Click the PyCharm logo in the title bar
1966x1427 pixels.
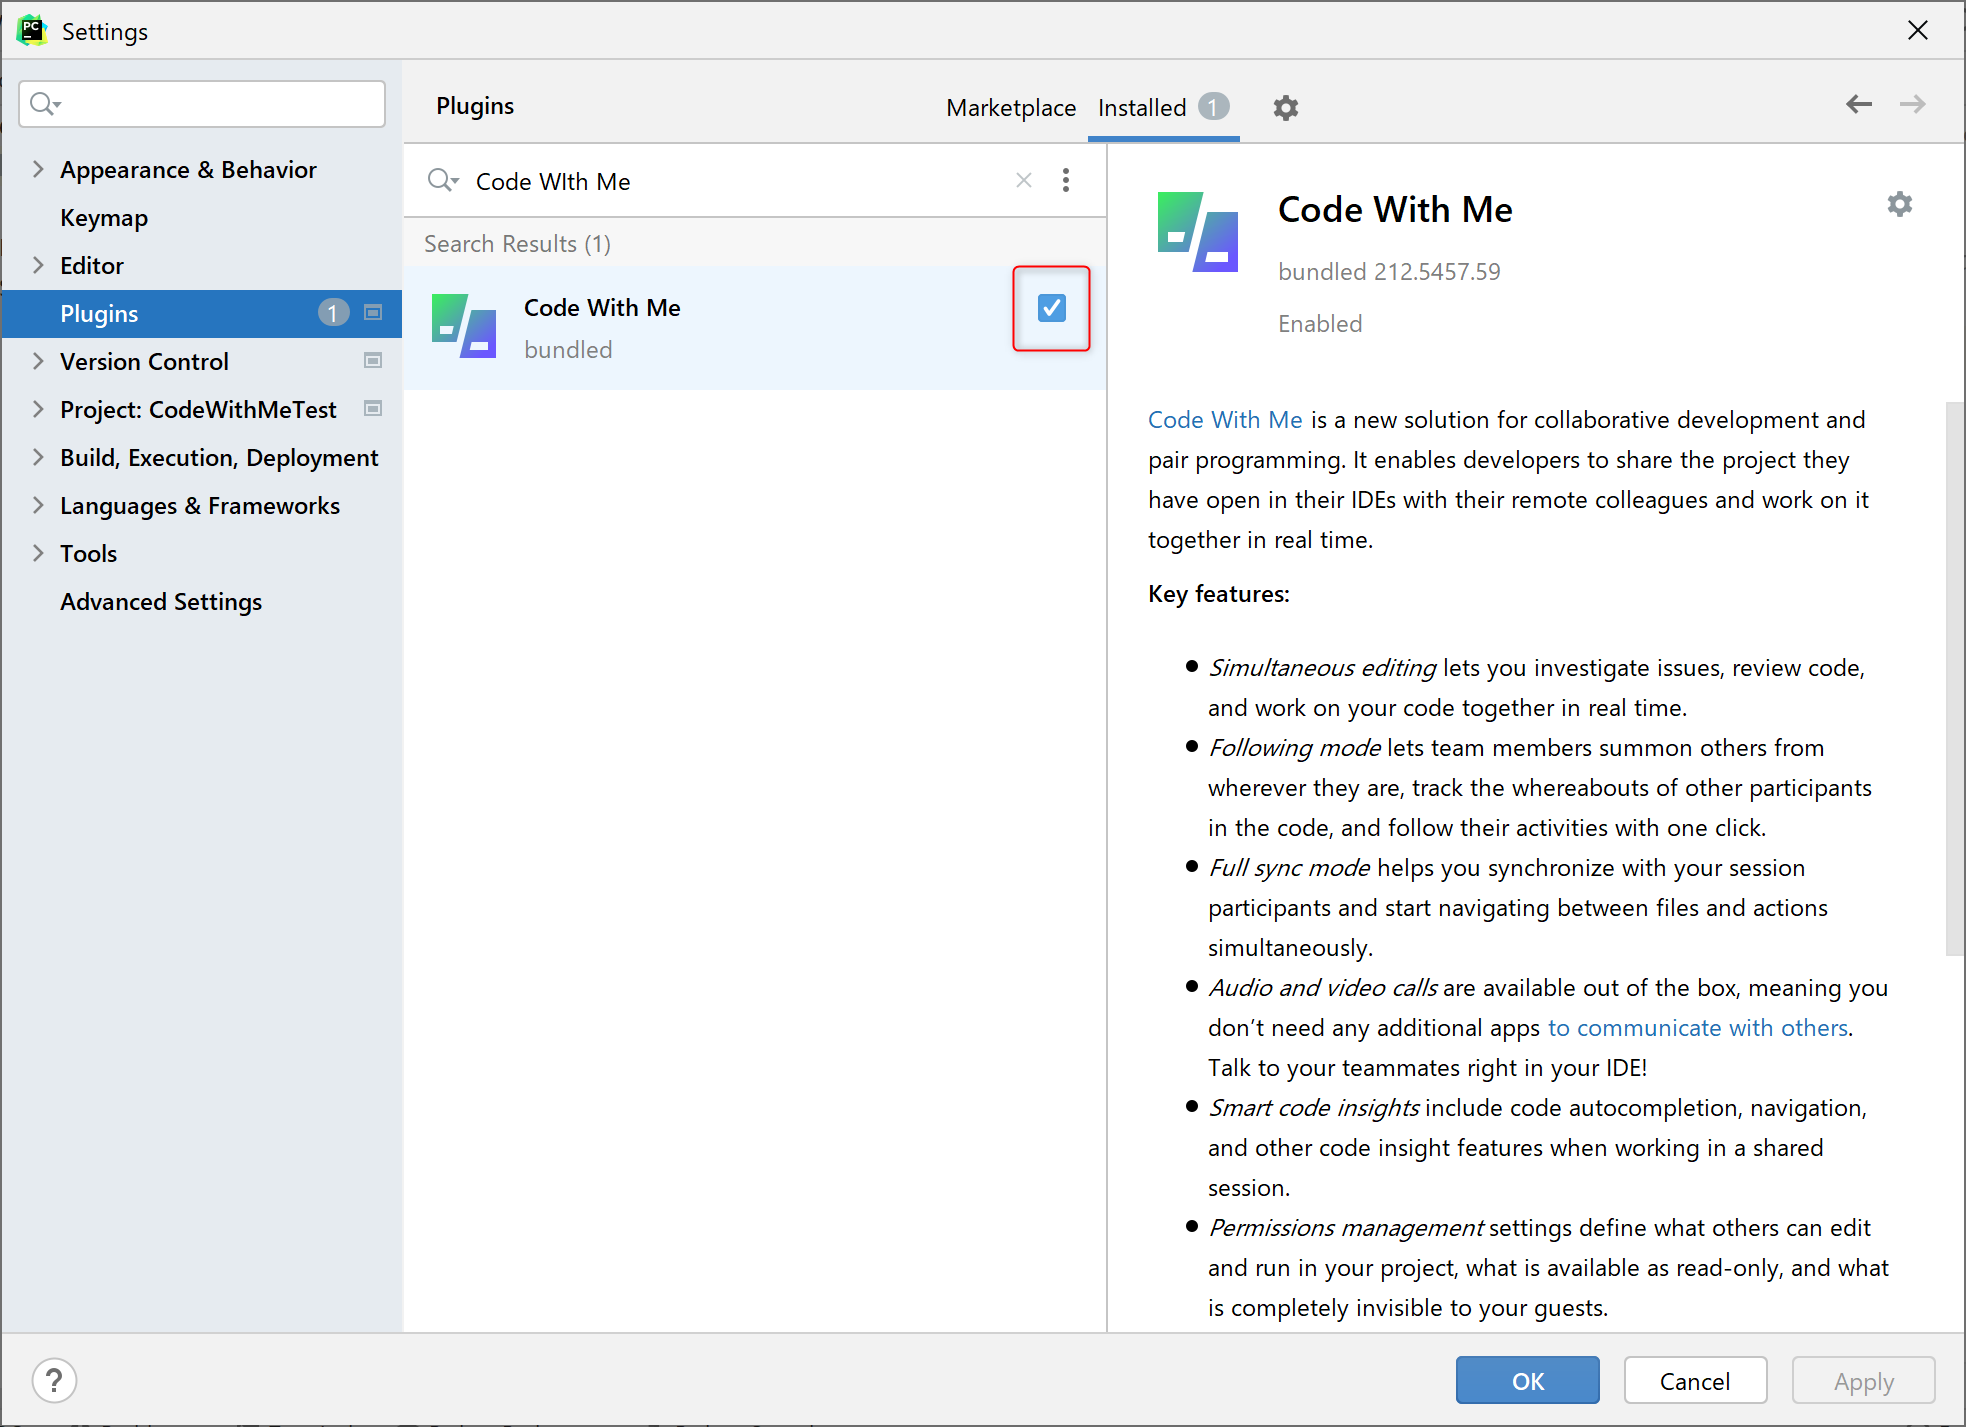pos(32,31)
